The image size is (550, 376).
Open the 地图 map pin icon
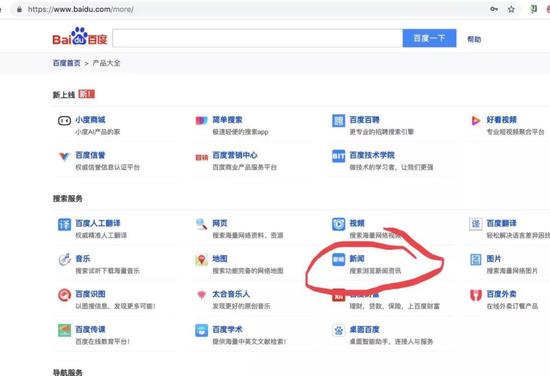[x=201, y=260]
